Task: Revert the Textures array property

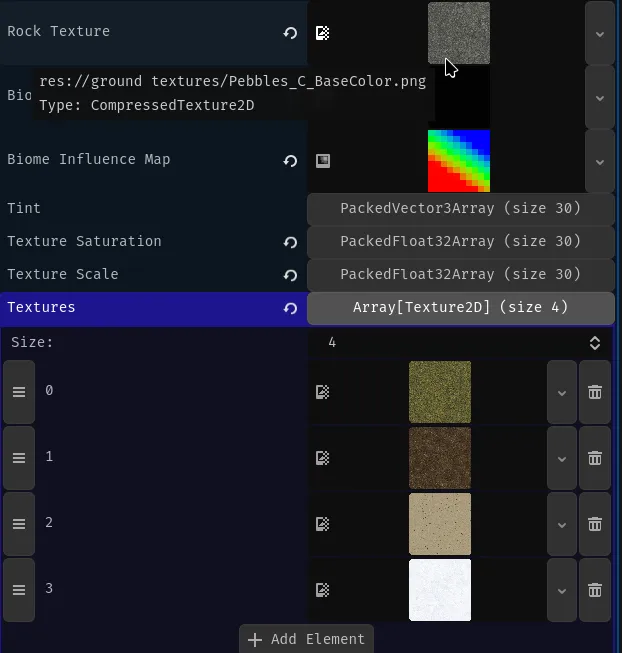Action: point(290,309)
